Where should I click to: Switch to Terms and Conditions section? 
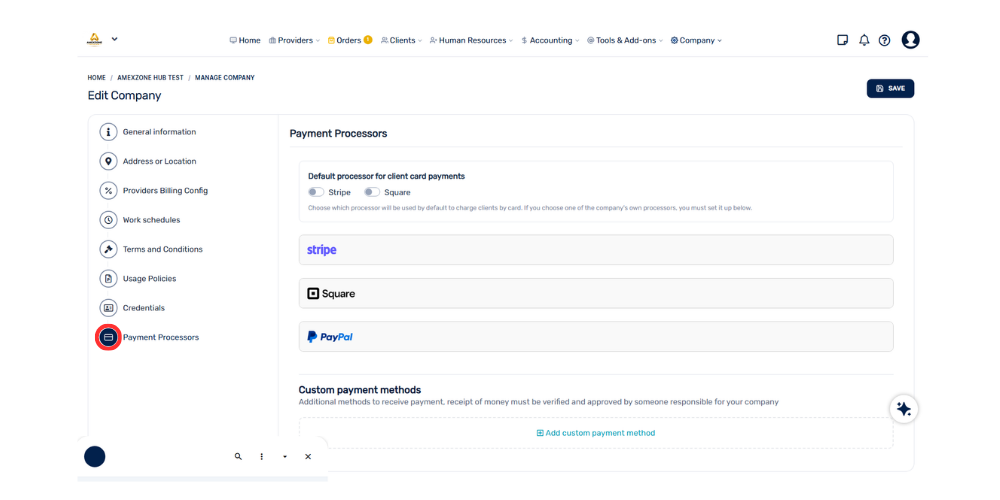(x=163, y=249)
